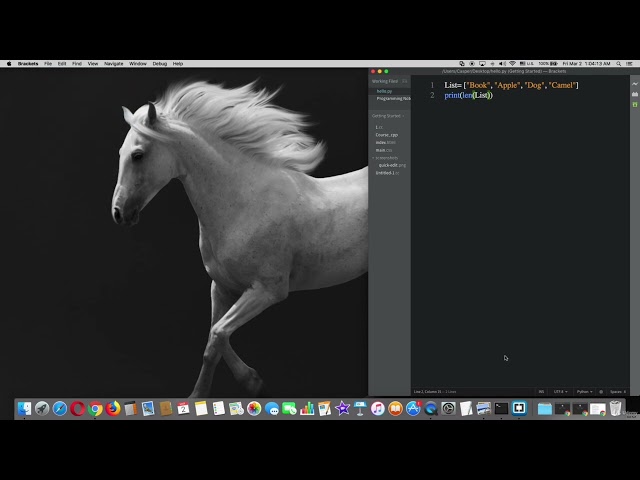Open Messages from the dock
Image resolution: width=640 pixels, height=480 pixels.
[272, 408]
